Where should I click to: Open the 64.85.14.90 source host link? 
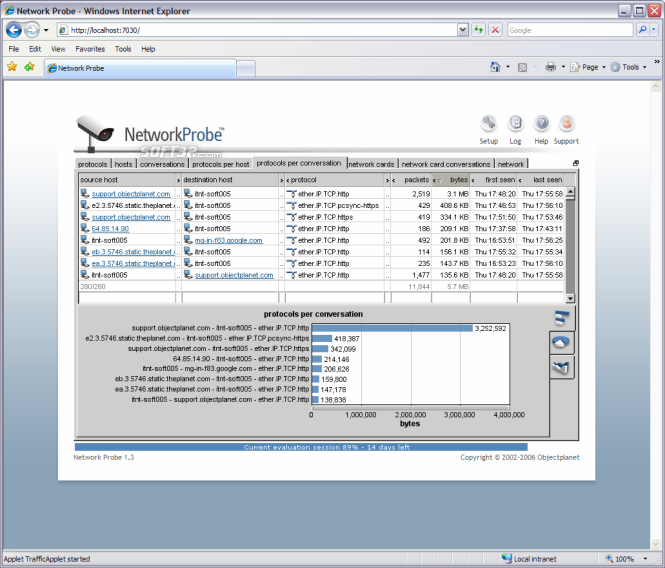click(x=109, y=229)
